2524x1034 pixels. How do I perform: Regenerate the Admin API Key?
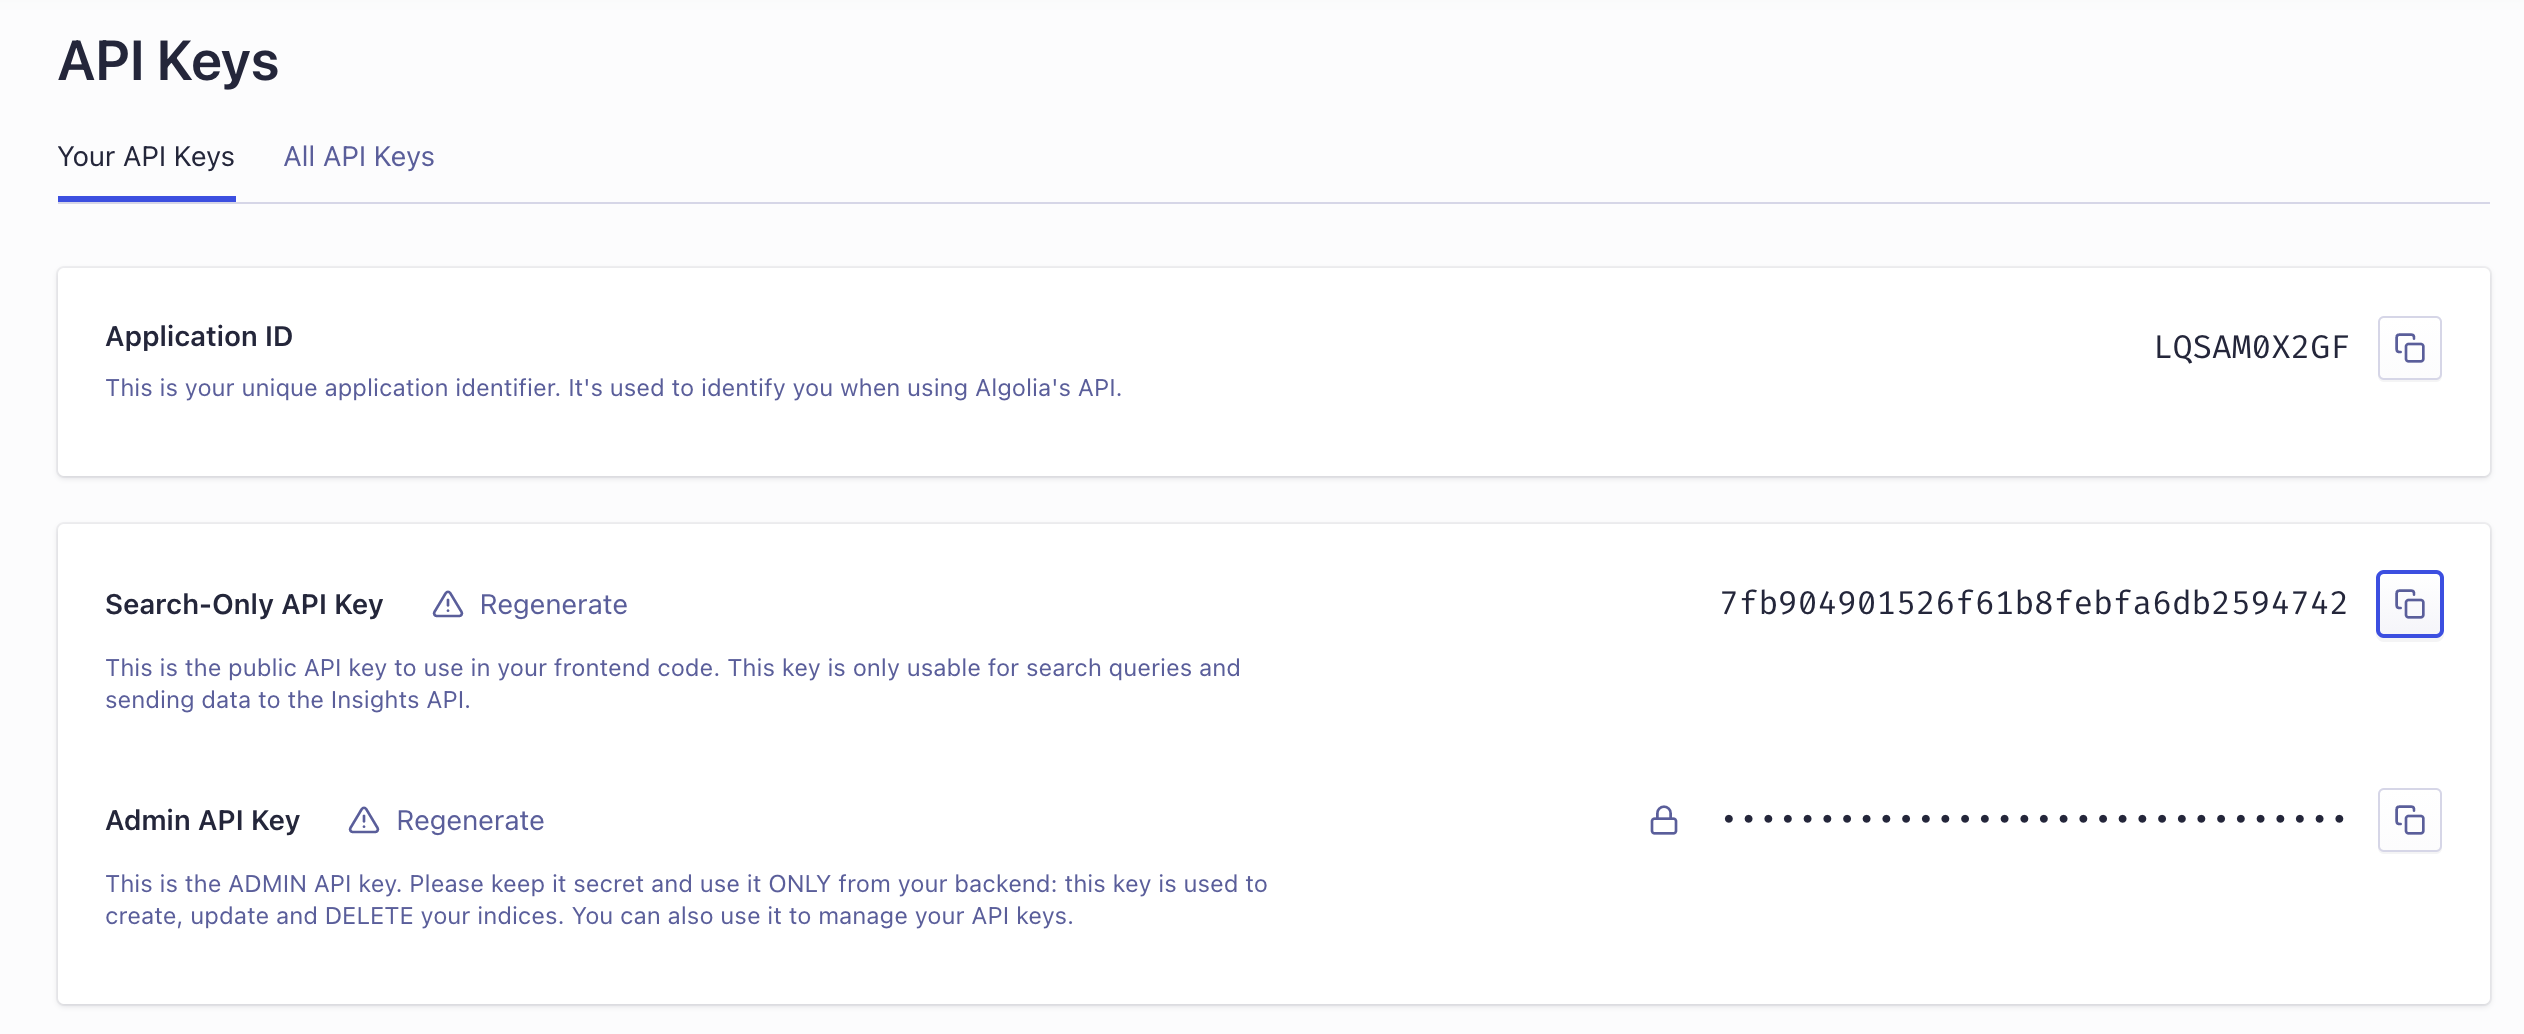(470, 820)
